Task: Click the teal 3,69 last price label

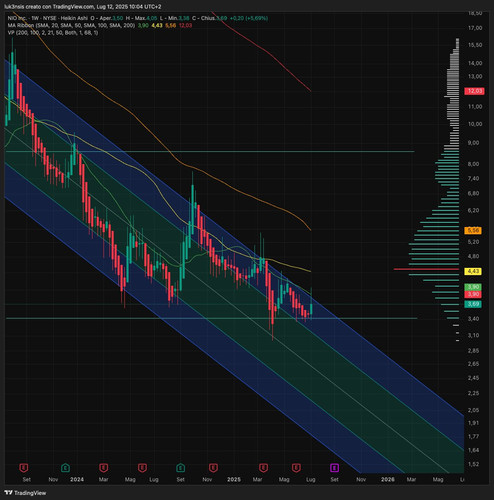Action: click(x=473, y=304)
